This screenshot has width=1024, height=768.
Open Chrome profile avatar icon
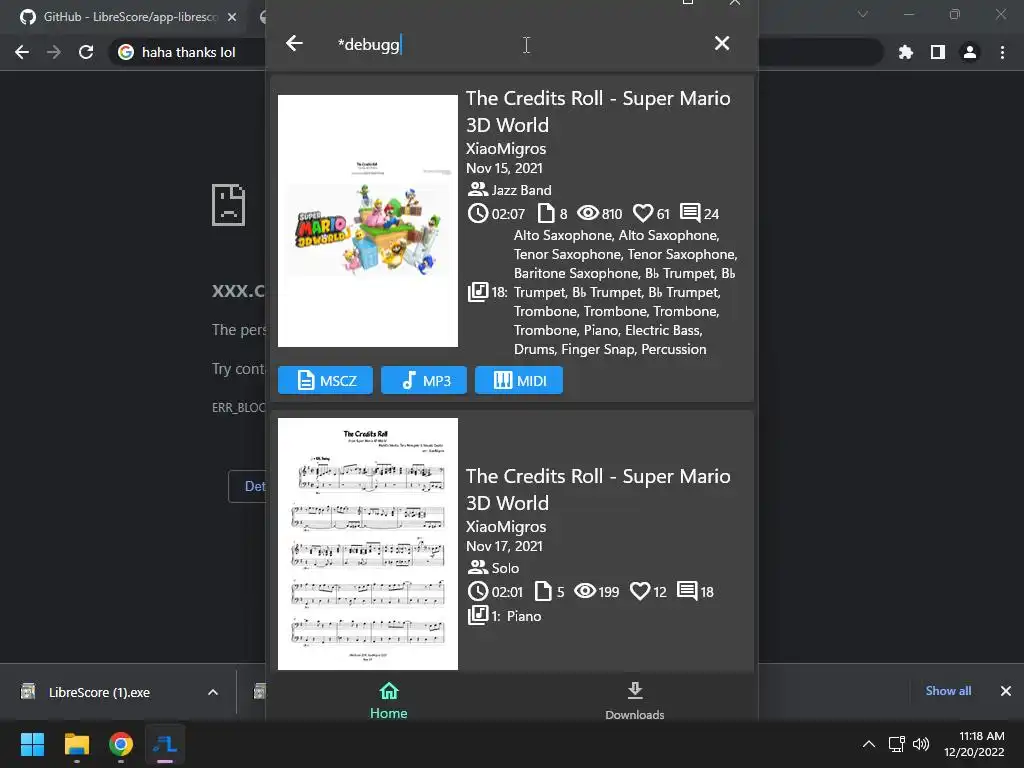[970, 52]
